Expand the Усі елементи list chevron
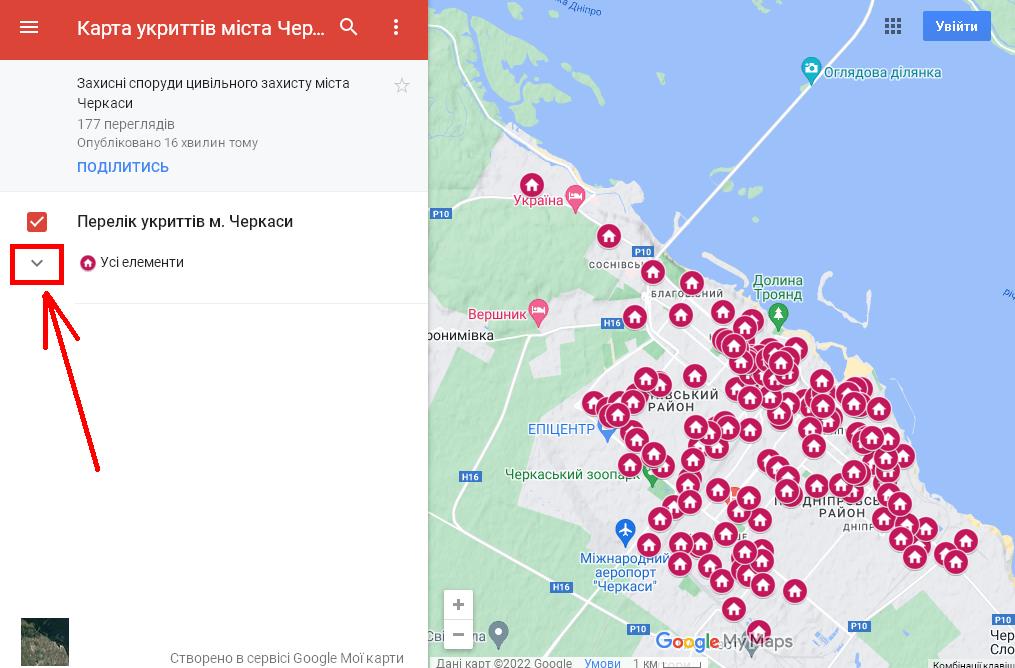Viewport: 1015px width, 668px height. click(x=37, y=263)
